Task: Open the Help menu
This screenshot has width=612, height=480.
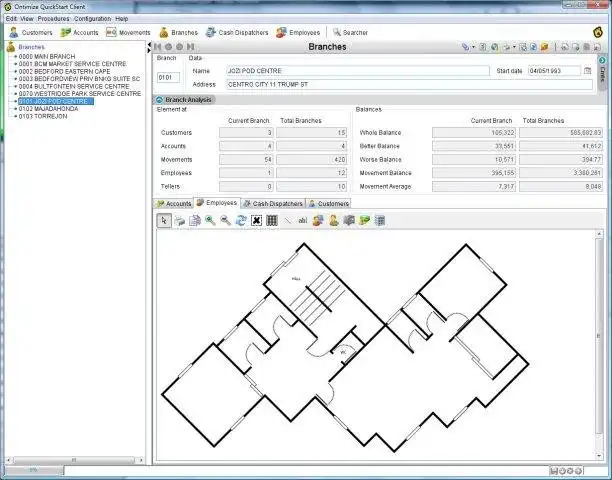Action: pyautogui.click(x=122, y=19)
